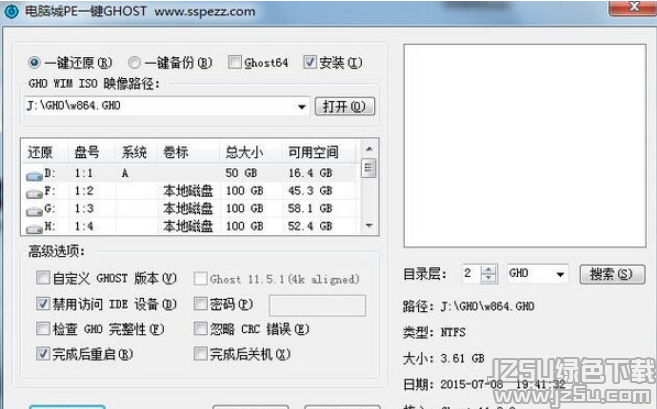The width and height of the screenshot is (657, 409).
Task: Click the 还原 column header
Action: coord(44,152)
